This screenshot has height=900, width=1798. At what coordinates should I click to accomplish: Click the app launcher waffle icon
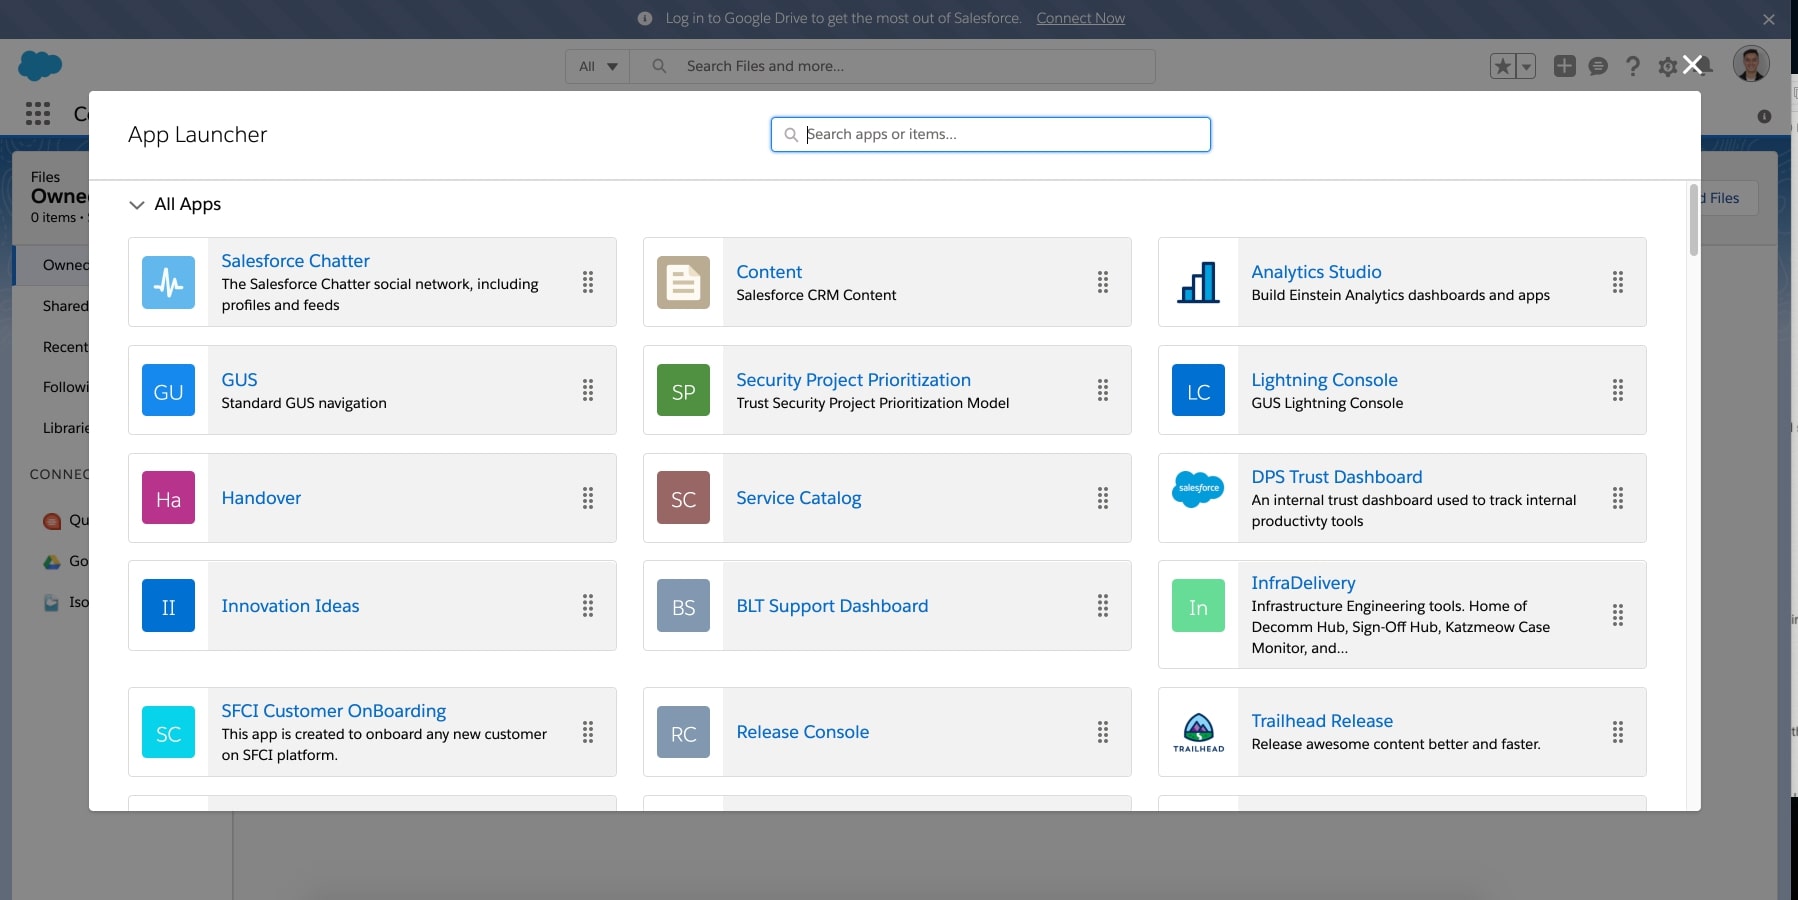pyautogui.click(x=38, y=113)
